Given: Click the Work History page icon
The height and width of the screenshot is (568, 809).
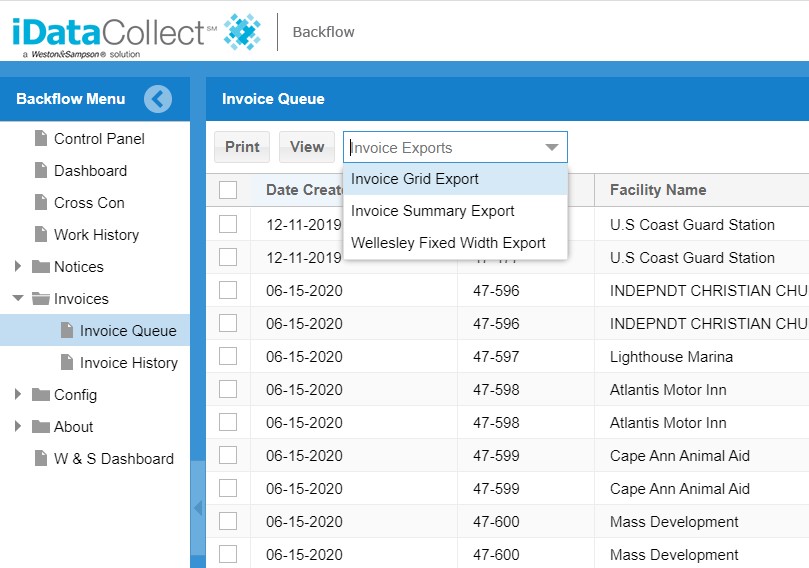Looking at the screenshot, I should click(41, 234).
